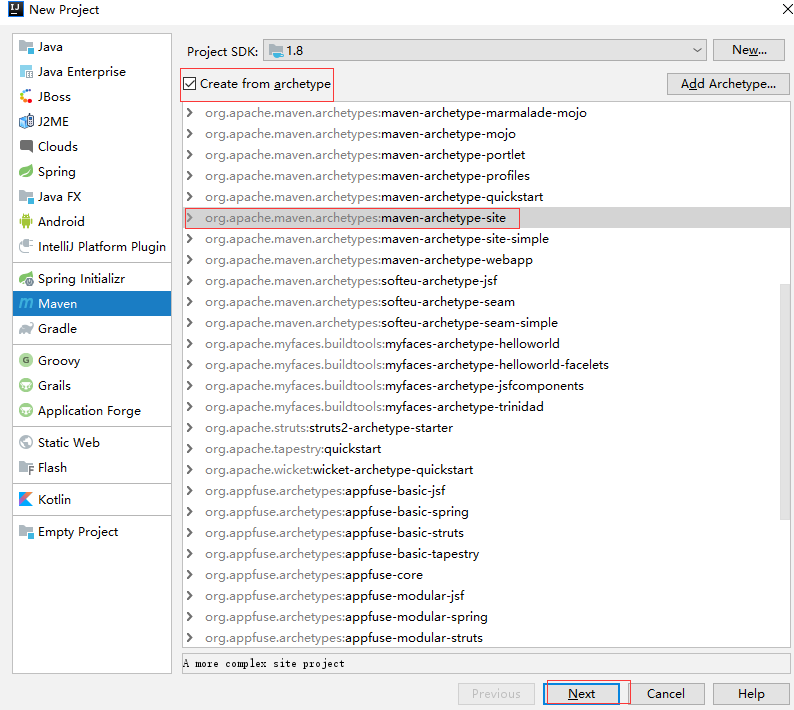
Task: Click the Static Web globe icon
Action: pos(26,442)
